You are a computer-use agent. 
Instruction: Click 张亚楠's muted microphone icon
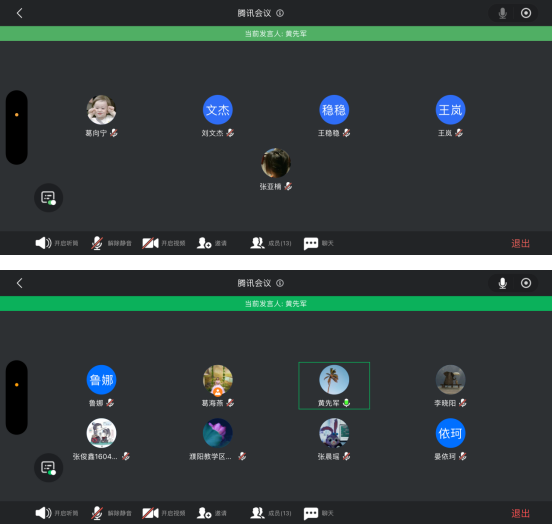click(288, 186)
